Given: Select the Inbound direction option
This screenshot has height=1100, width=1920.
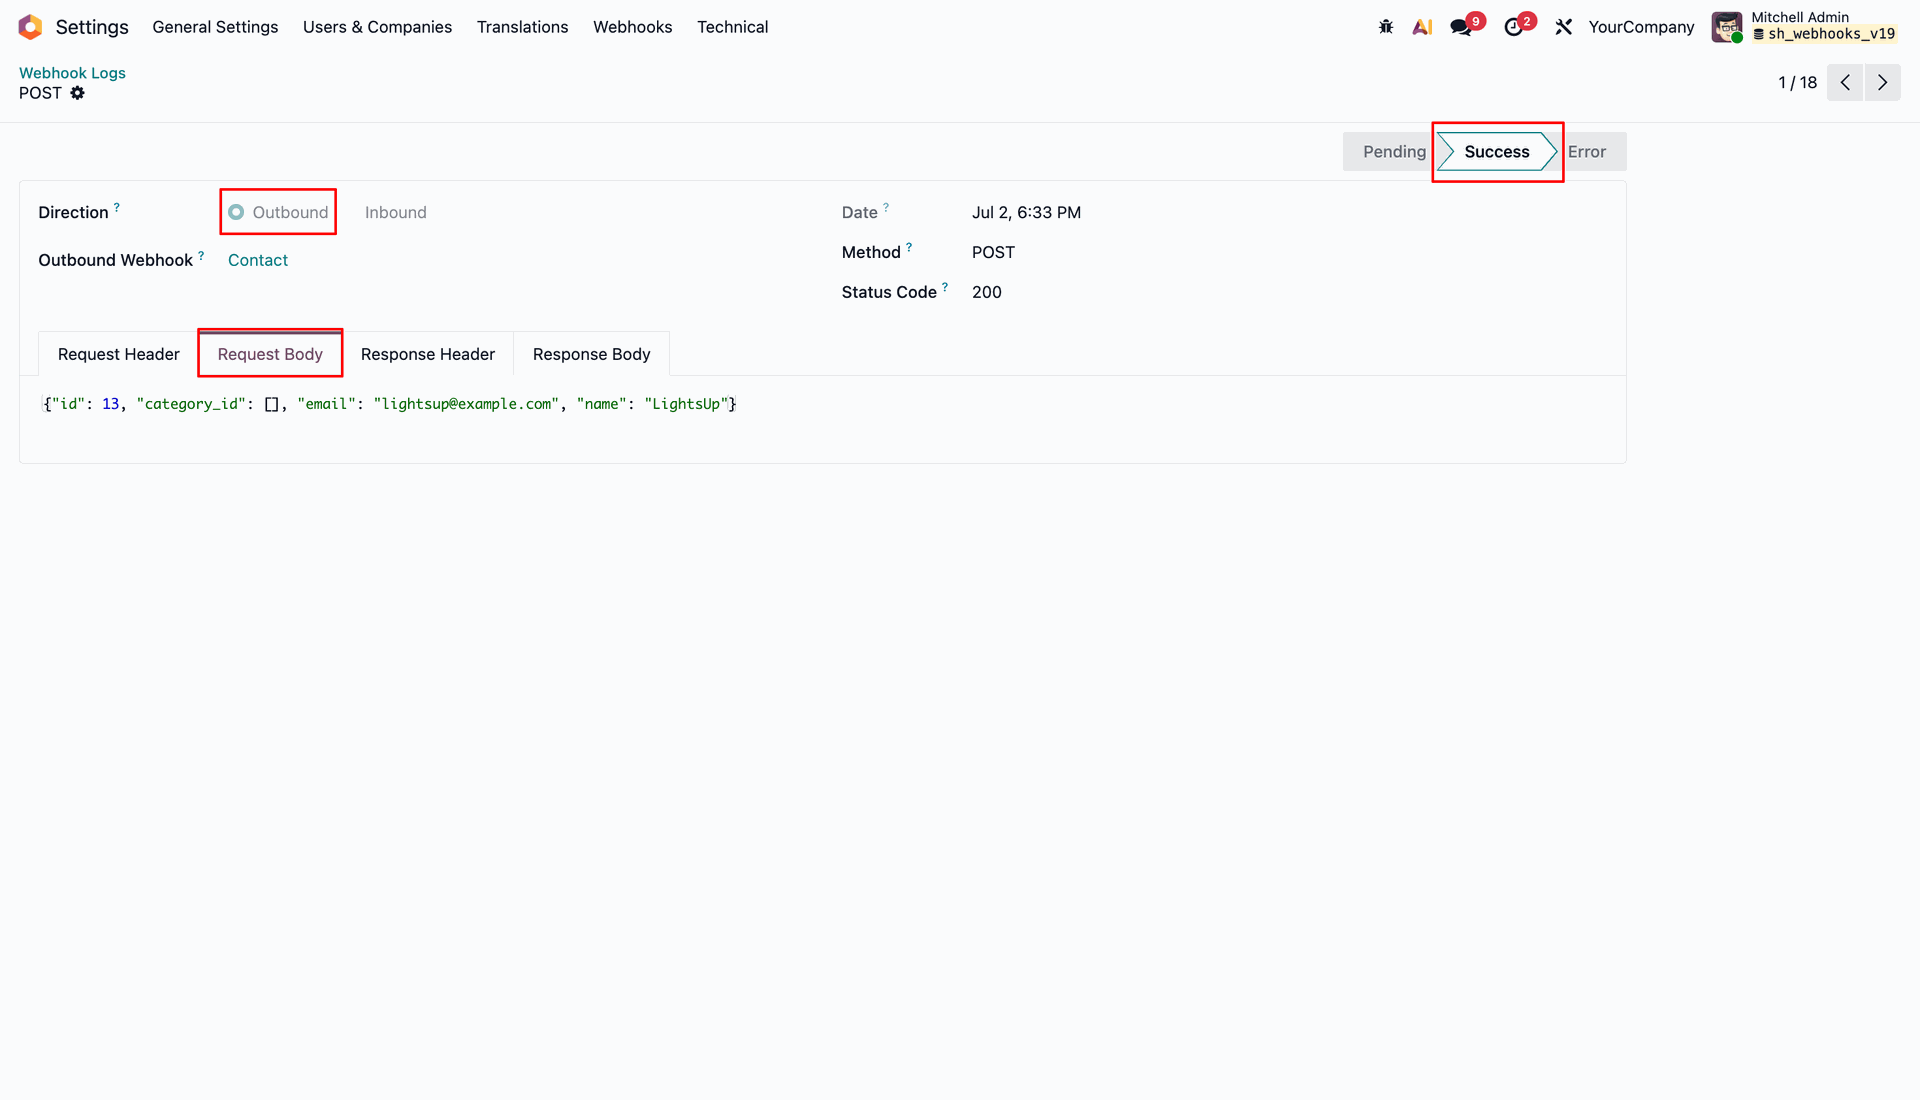Looking at the screenshot, I should (x=395, y=212).
